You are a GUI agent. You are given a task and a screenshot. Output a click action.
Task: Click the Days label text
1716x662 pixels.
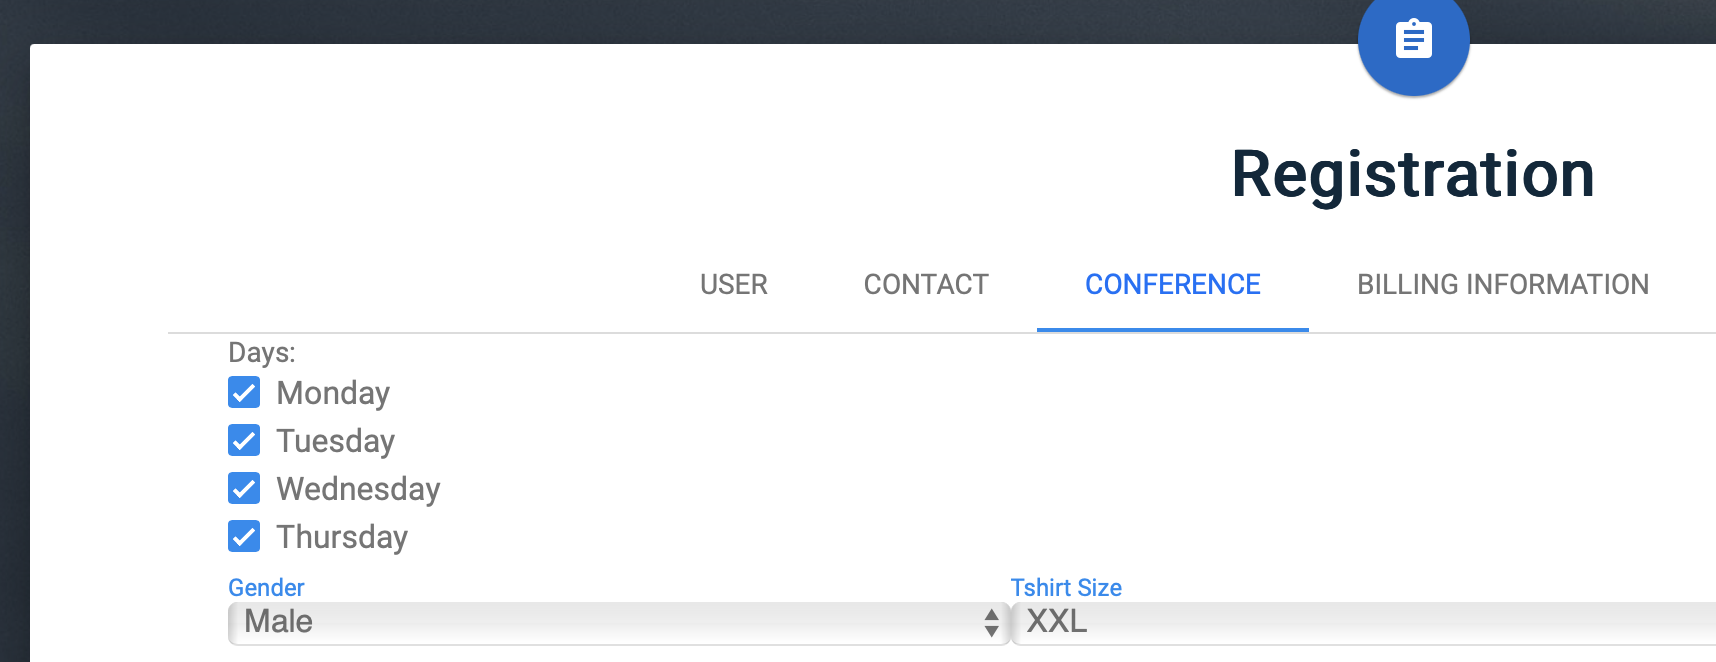[262, 353]
